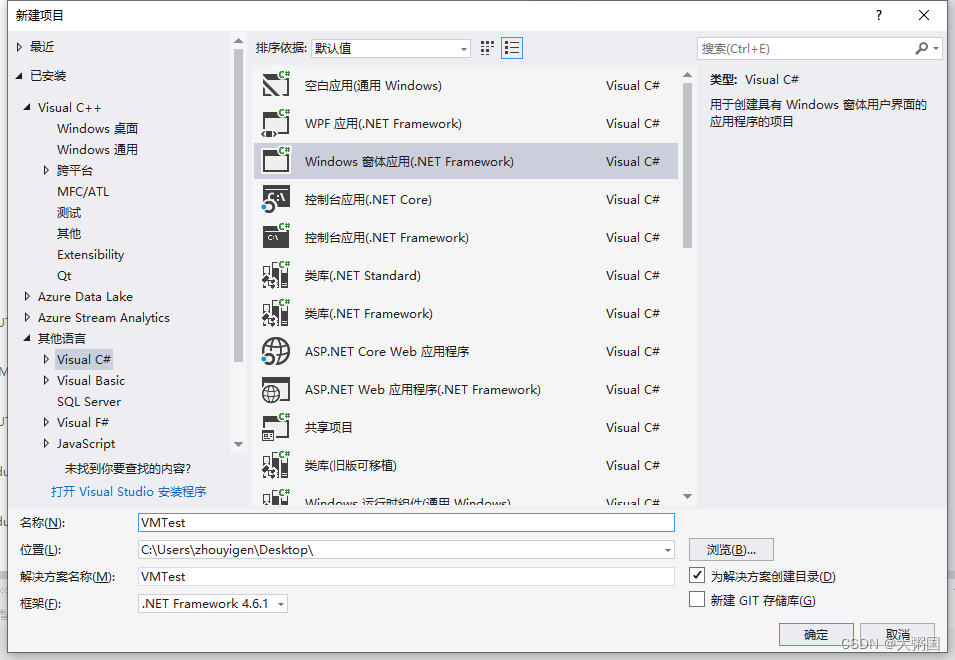
Task: Open 打开 Visual Studio 安装程序 link
Action: [129, 491]
